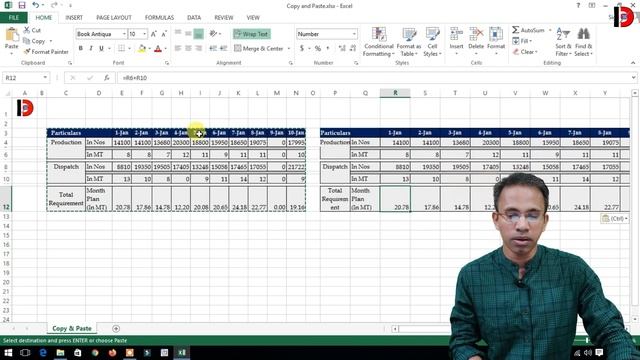640x360 pixels.
Task: Switch to the FORMULAS tab
Action: coord(159,18)
